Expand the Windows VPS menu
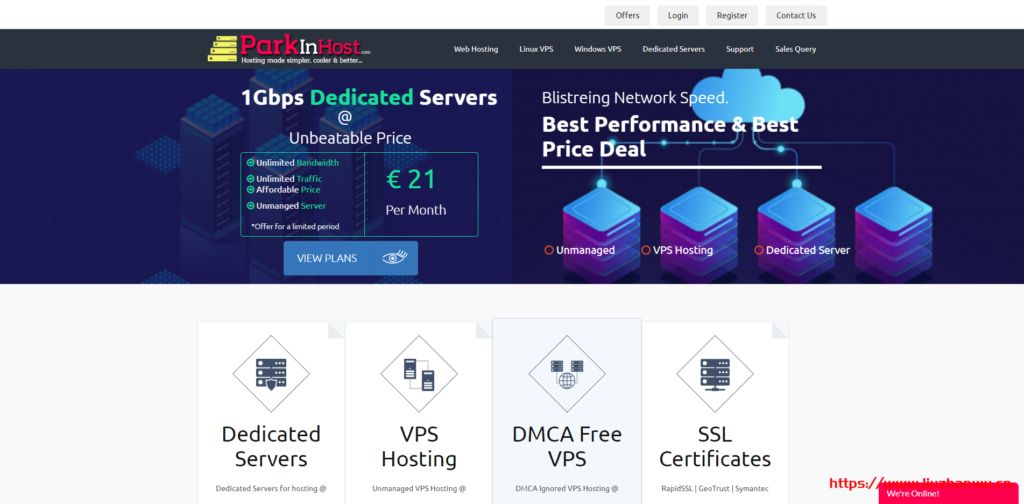The height and width of the screenshot is (504, 1024). pos(598,49)
